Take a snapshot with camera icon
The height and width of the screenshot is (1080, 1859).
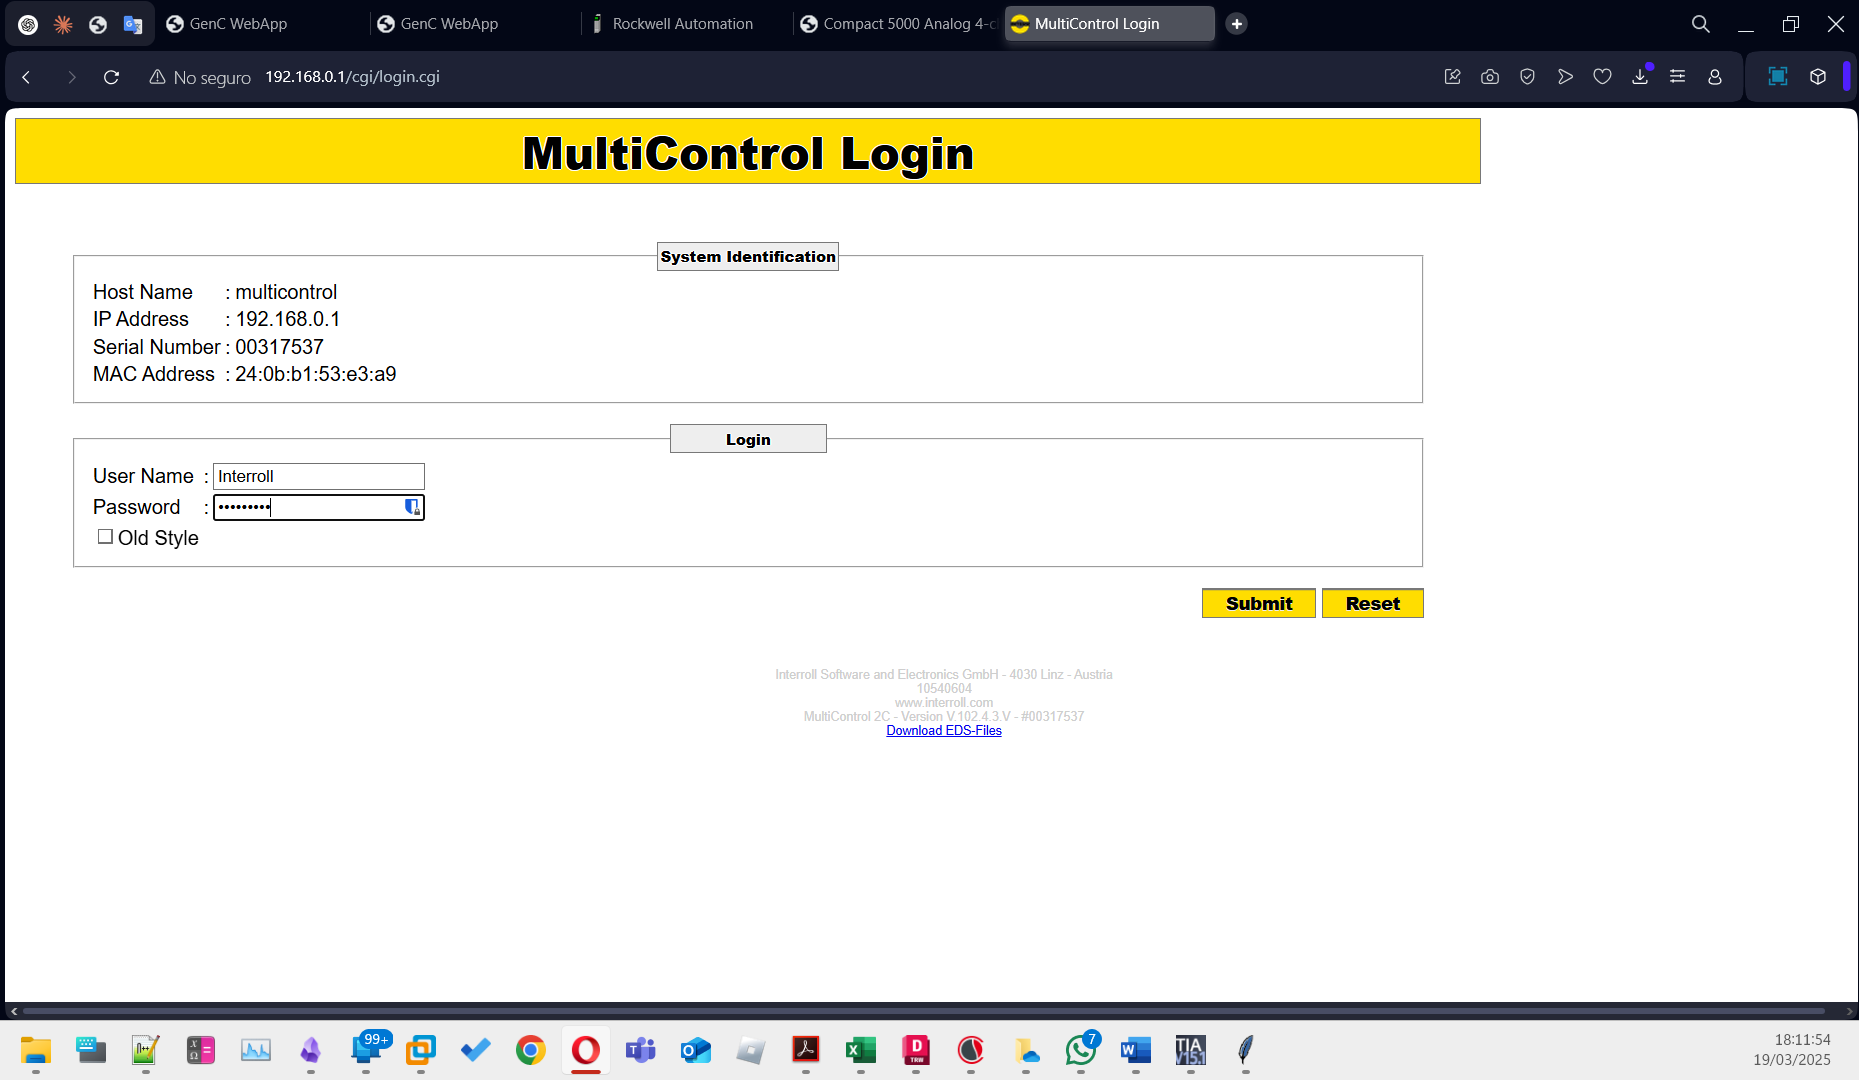[x=1490, y=77]
